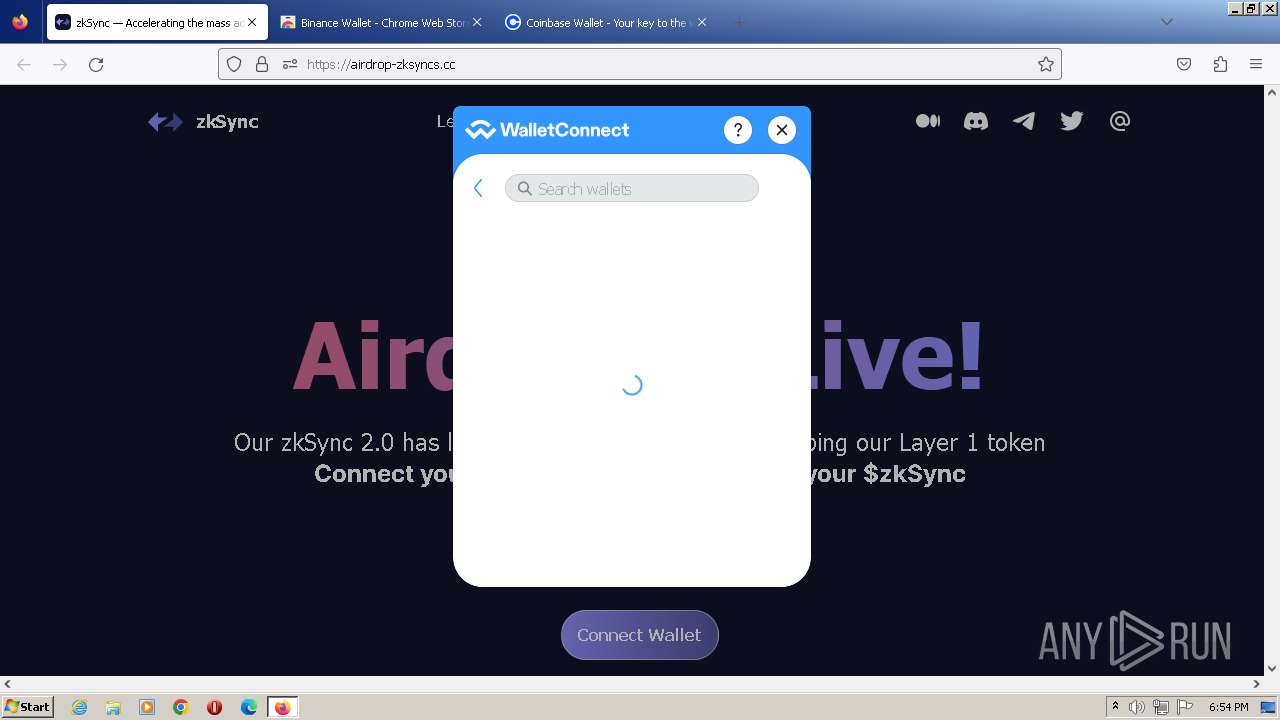
Task: Launch Opera from taskbar
Action: coord(214,707)
